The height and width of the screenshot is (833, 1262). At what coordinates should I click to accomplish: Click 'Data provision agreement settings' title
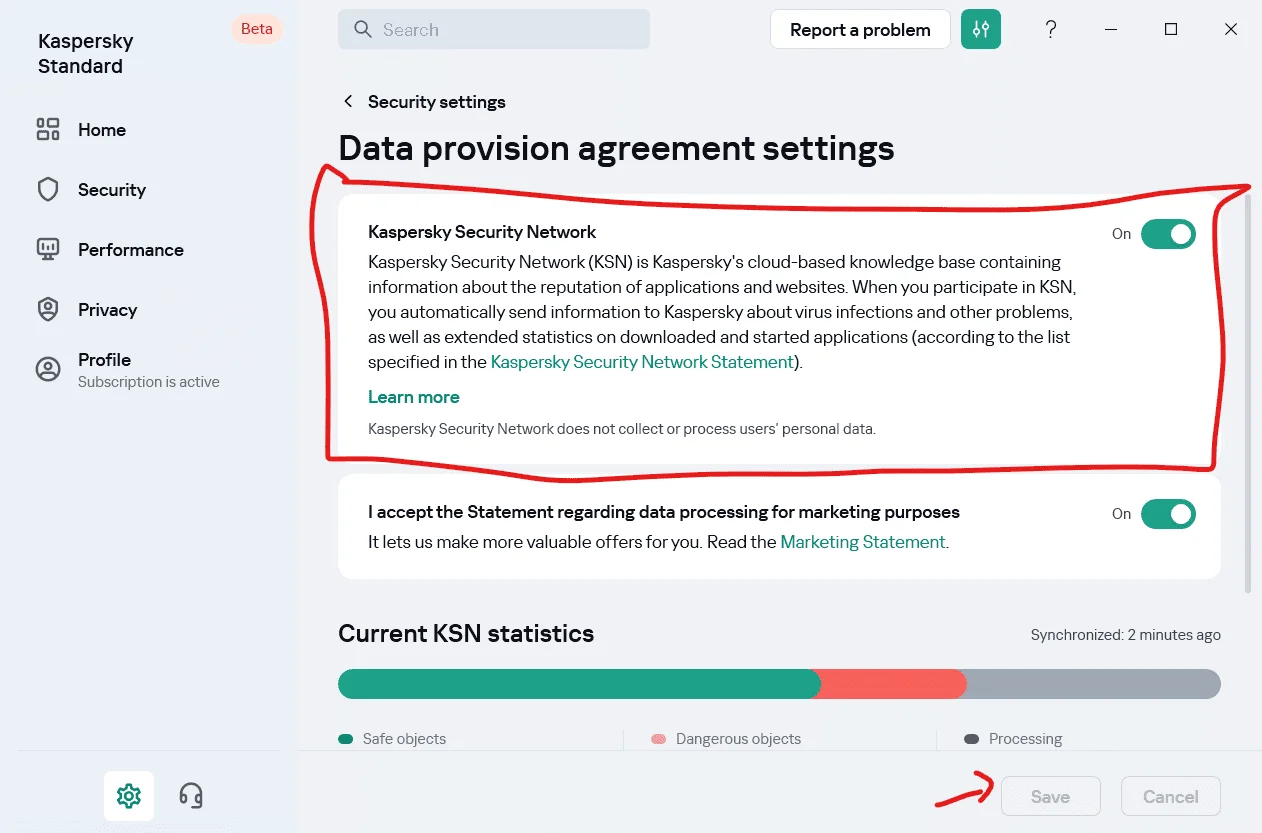[616, 148]
